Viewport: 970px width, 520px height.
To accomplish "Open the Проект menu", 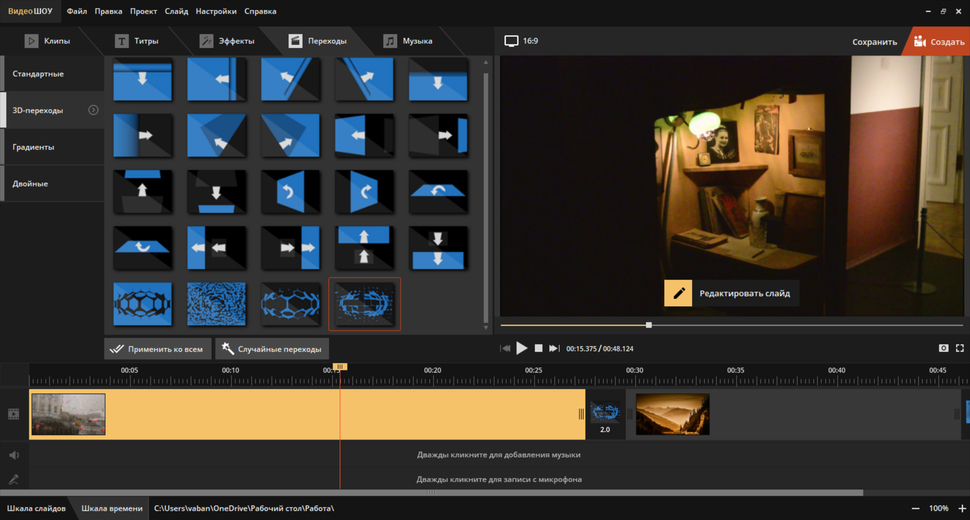I will click(143, 11).
